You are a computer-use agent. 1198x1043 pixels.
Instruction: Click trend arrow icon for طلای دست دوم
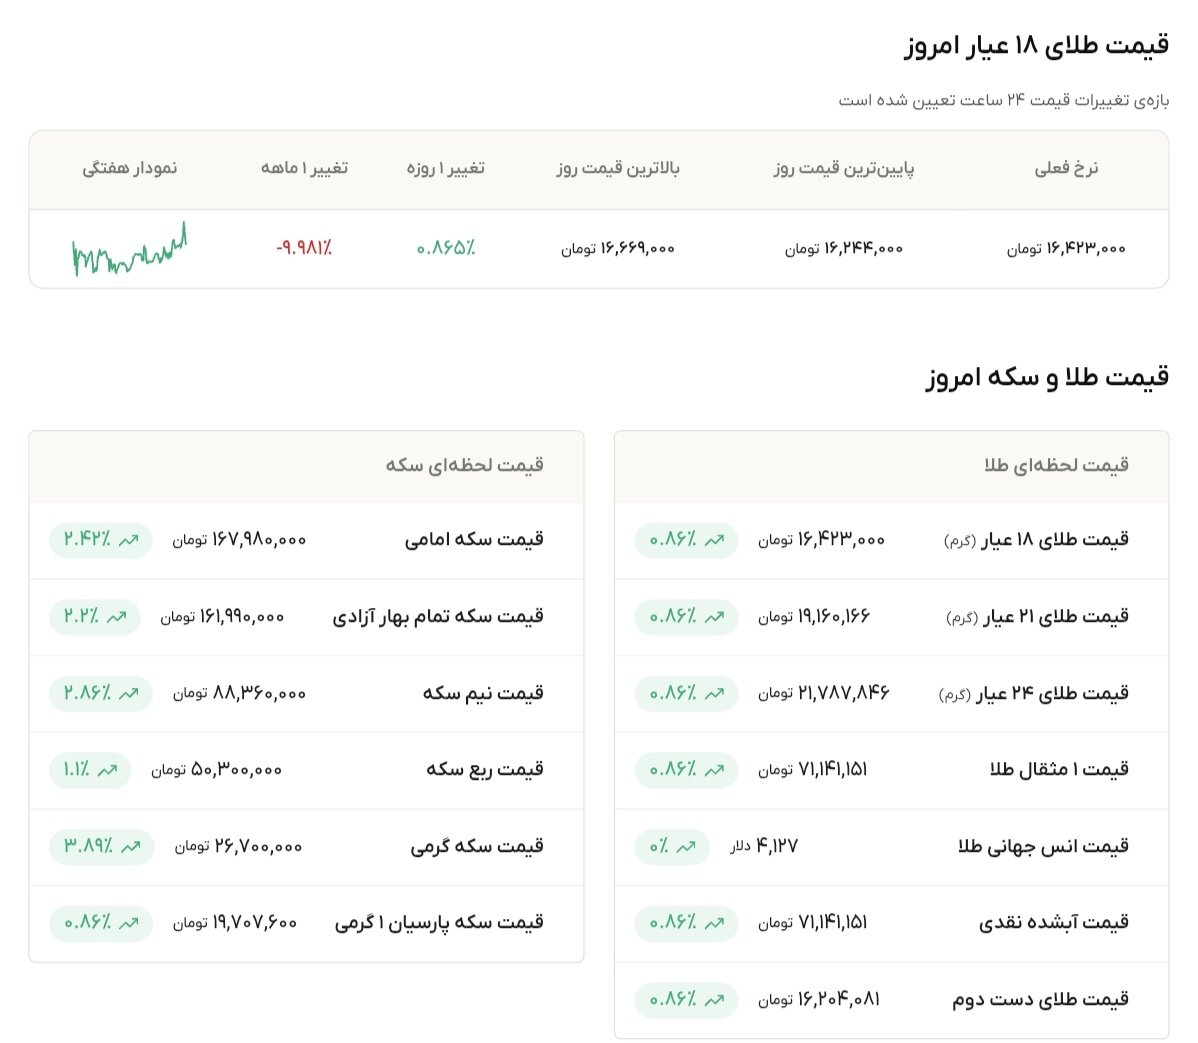(714, 1000)
